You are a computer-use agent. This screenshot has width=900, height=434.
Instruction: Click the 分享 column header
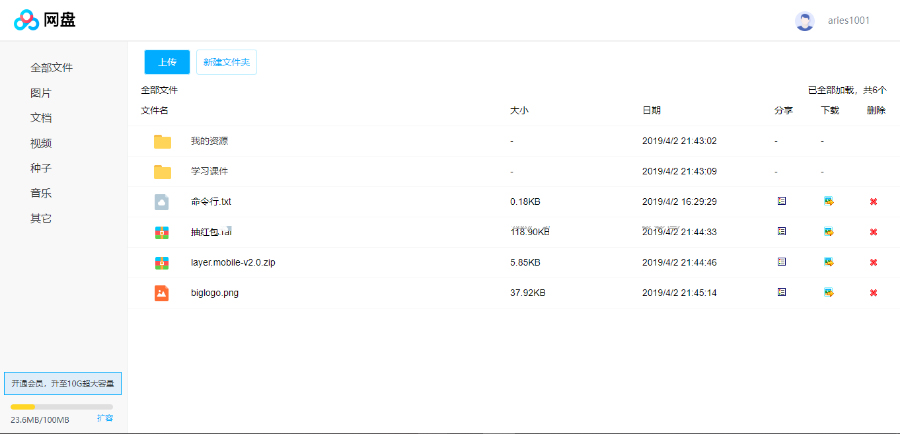783,111
